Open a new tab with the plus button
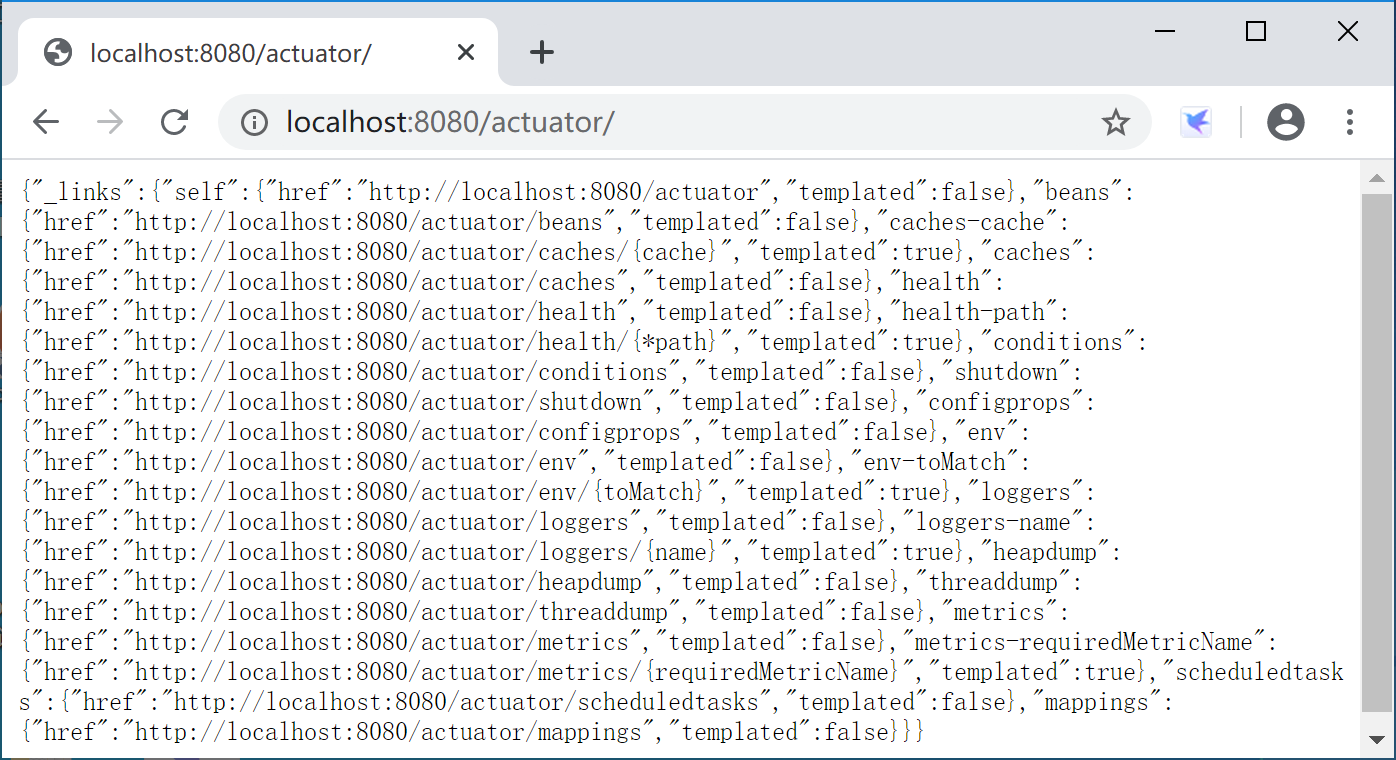Image resolution: width=1396 pixels, height=760 pixels. [x=541, y=52]
